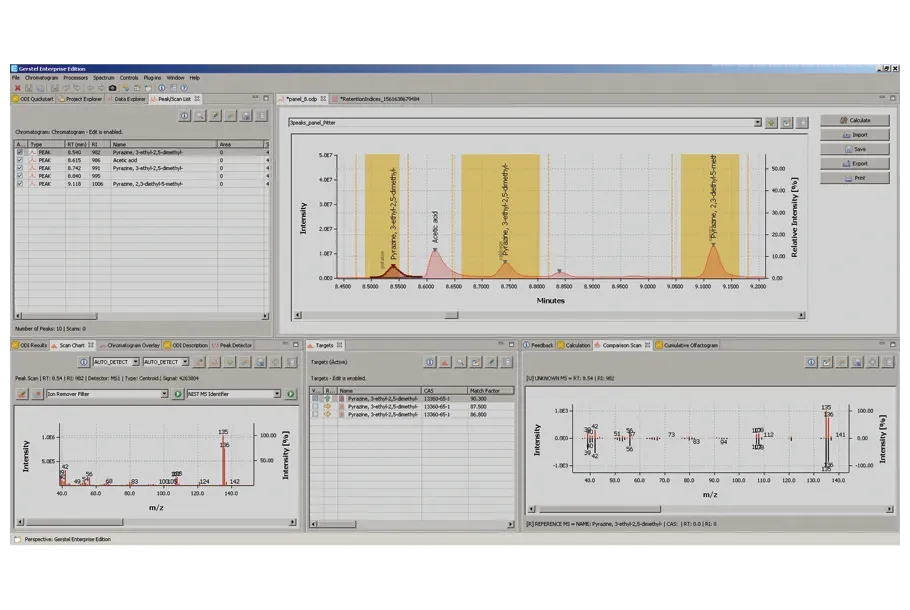This screenshot has width=910, height=610.
Task: Toggle checkbox for Pyrazine, 2,3-diethyl-5-methyl- peak
Action: point(19,184)
